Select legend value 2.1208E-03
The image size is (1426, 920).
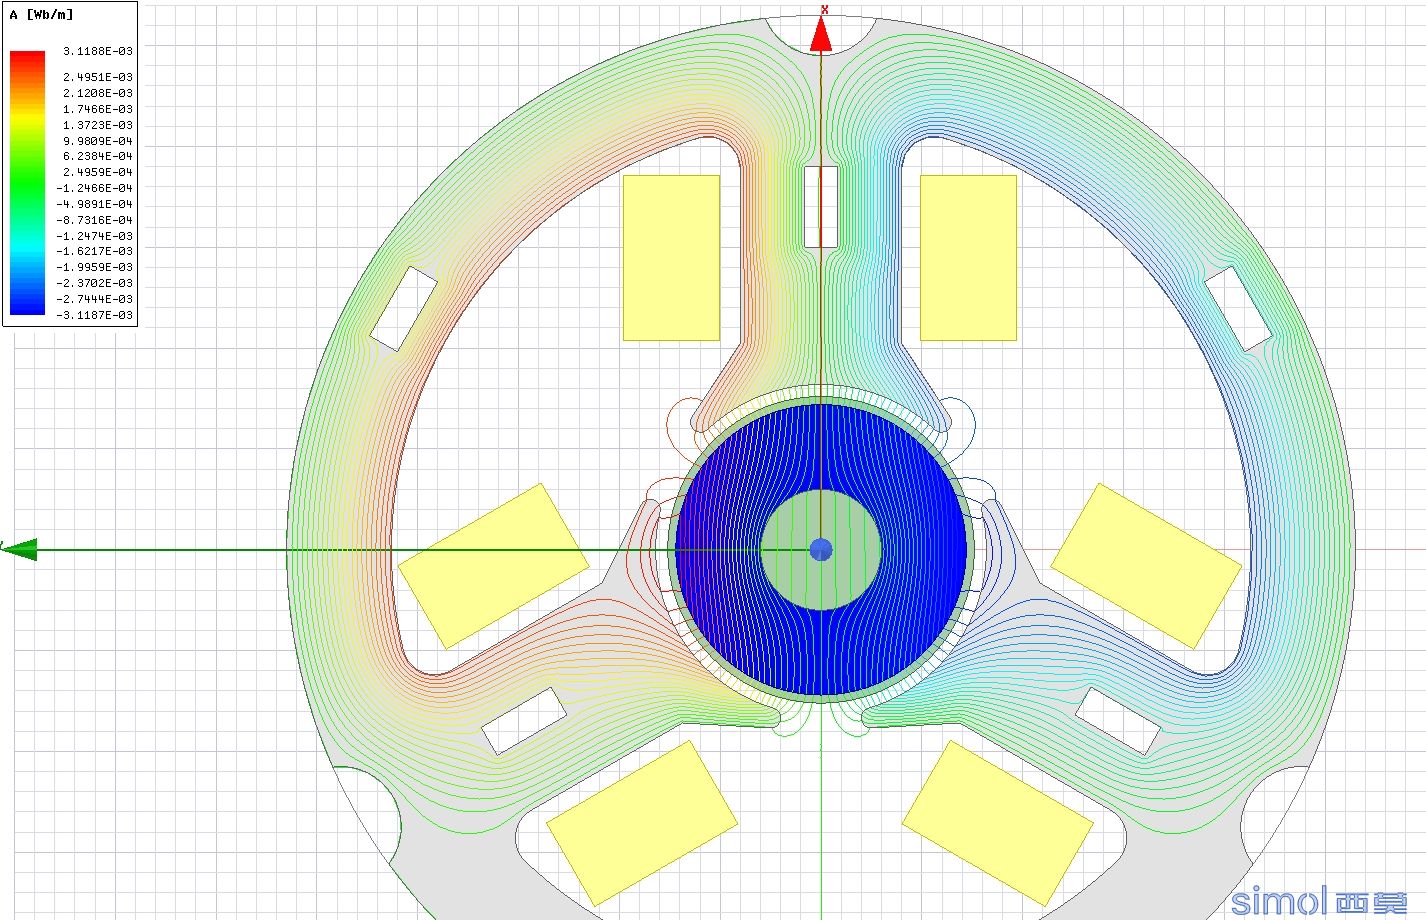tap(97, 93)
